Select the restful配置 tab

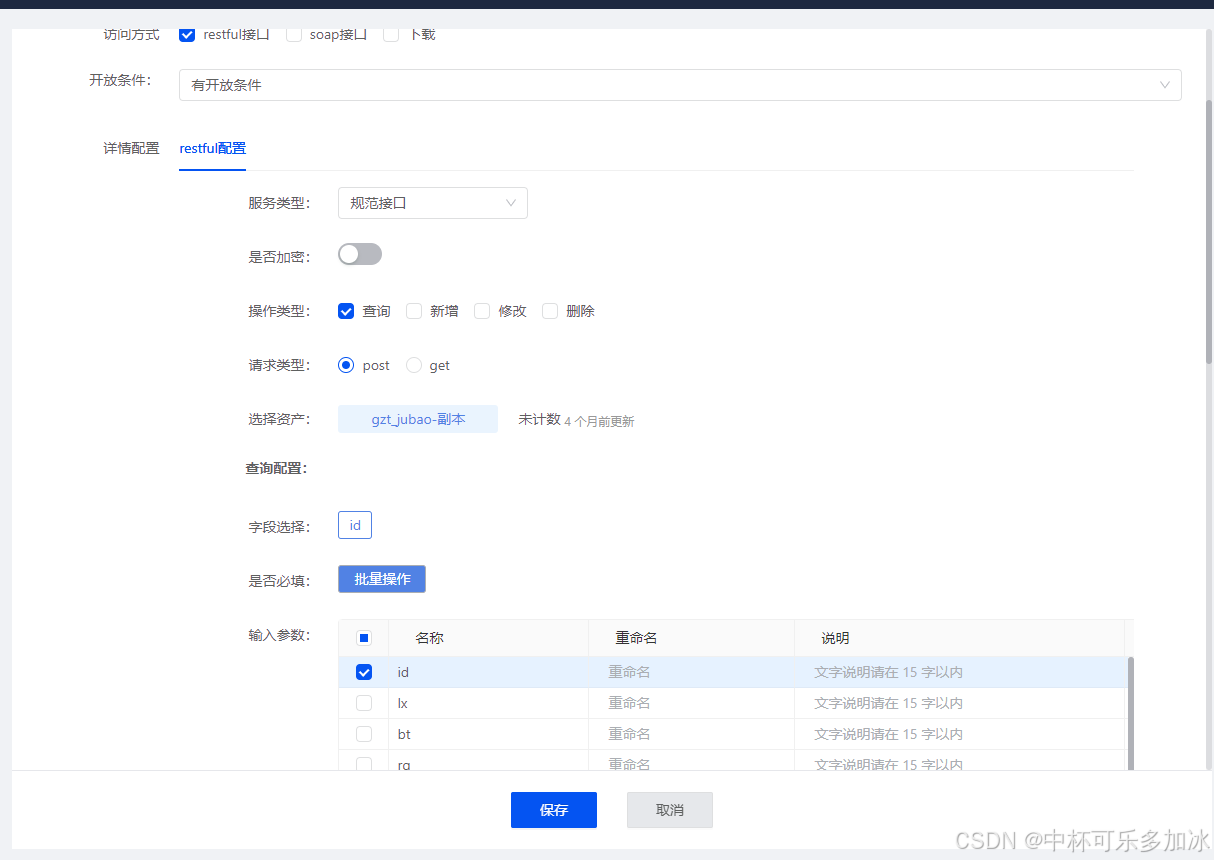pos(212,148)
